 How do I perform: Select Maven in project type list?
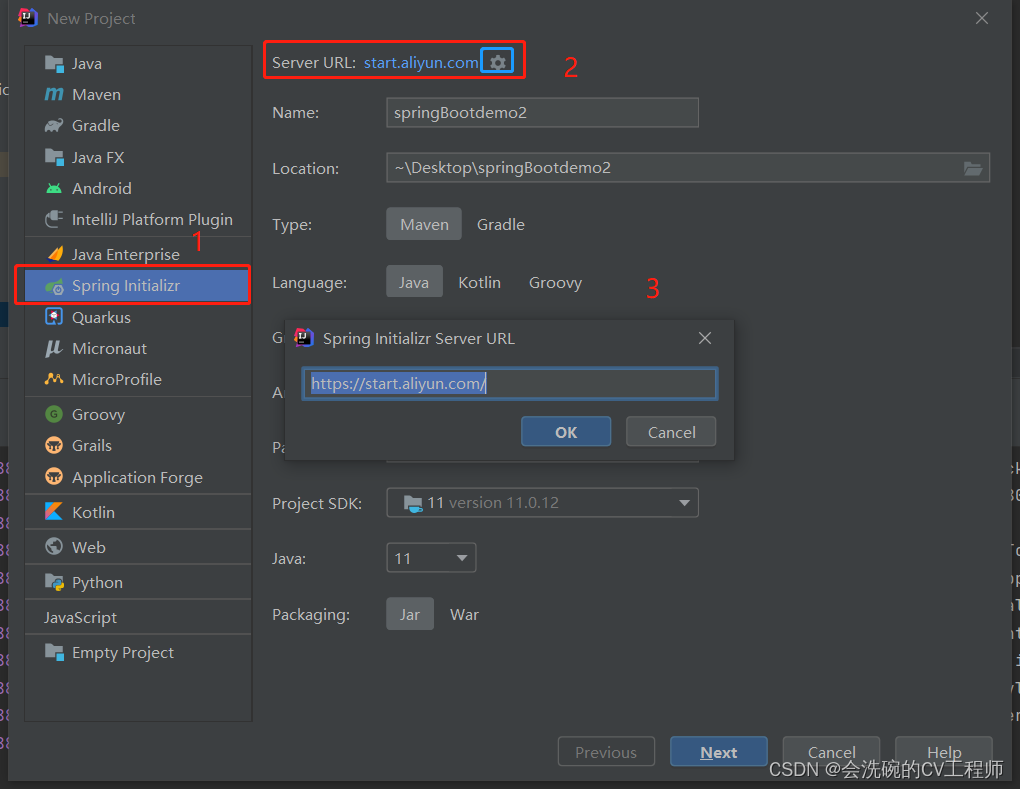pyautogui.click(x=138, y=94)
